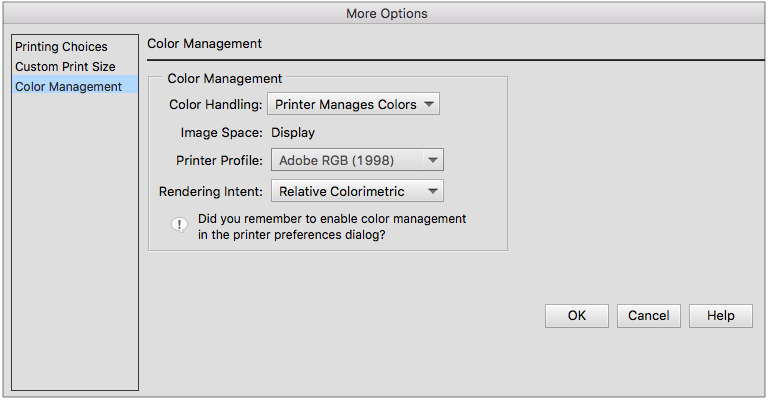Open Help for this dialog
Image resolution: width=774 pixels, height=402 pixels.
[721, 315]
